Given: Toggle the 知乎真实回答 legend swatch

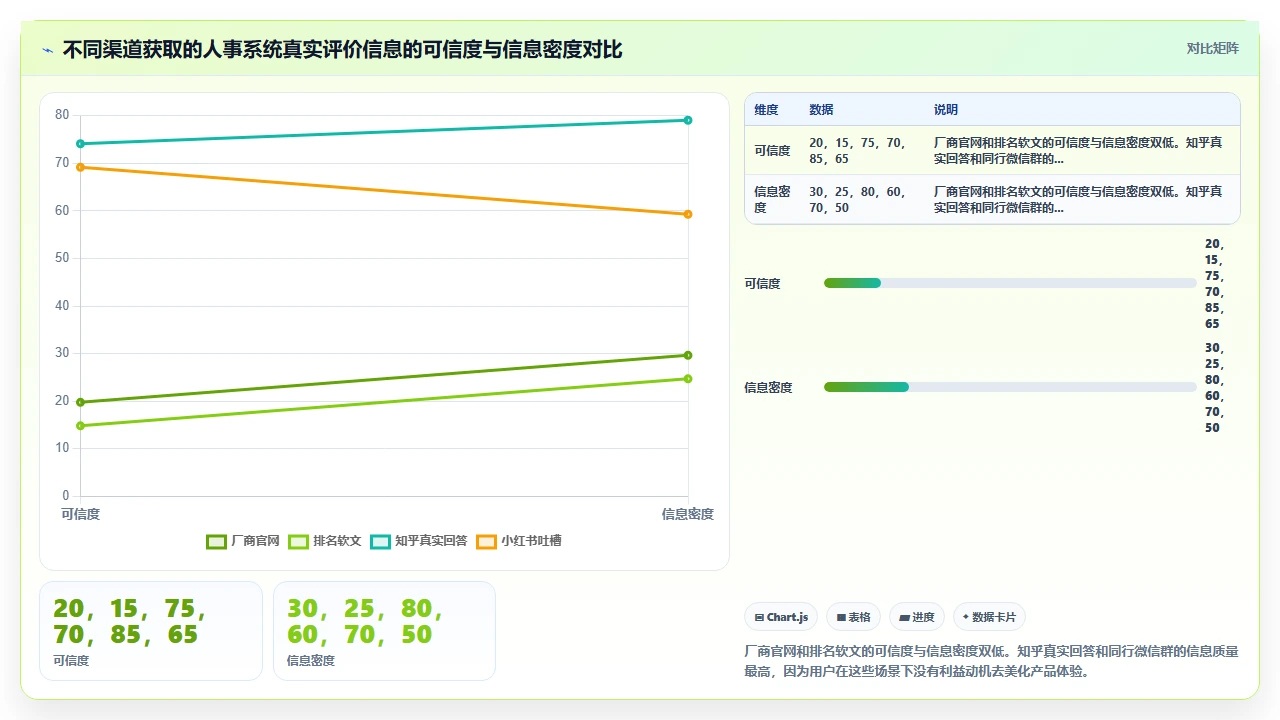Looking at the screenshot, I should pyautogui.click(x=380, y=541).
